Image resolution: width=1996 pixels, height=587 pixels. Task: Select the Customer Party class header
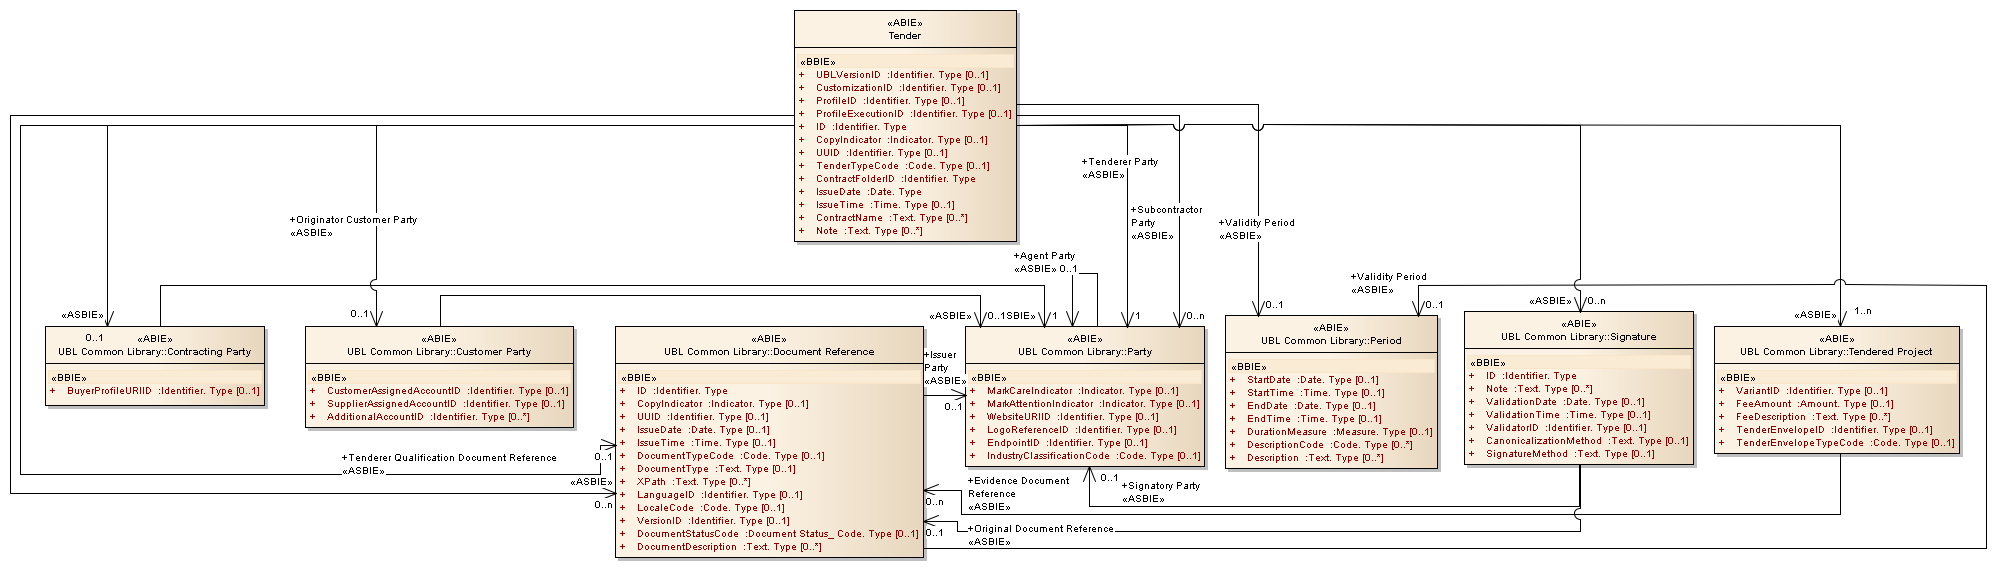(x=439, y=351)
